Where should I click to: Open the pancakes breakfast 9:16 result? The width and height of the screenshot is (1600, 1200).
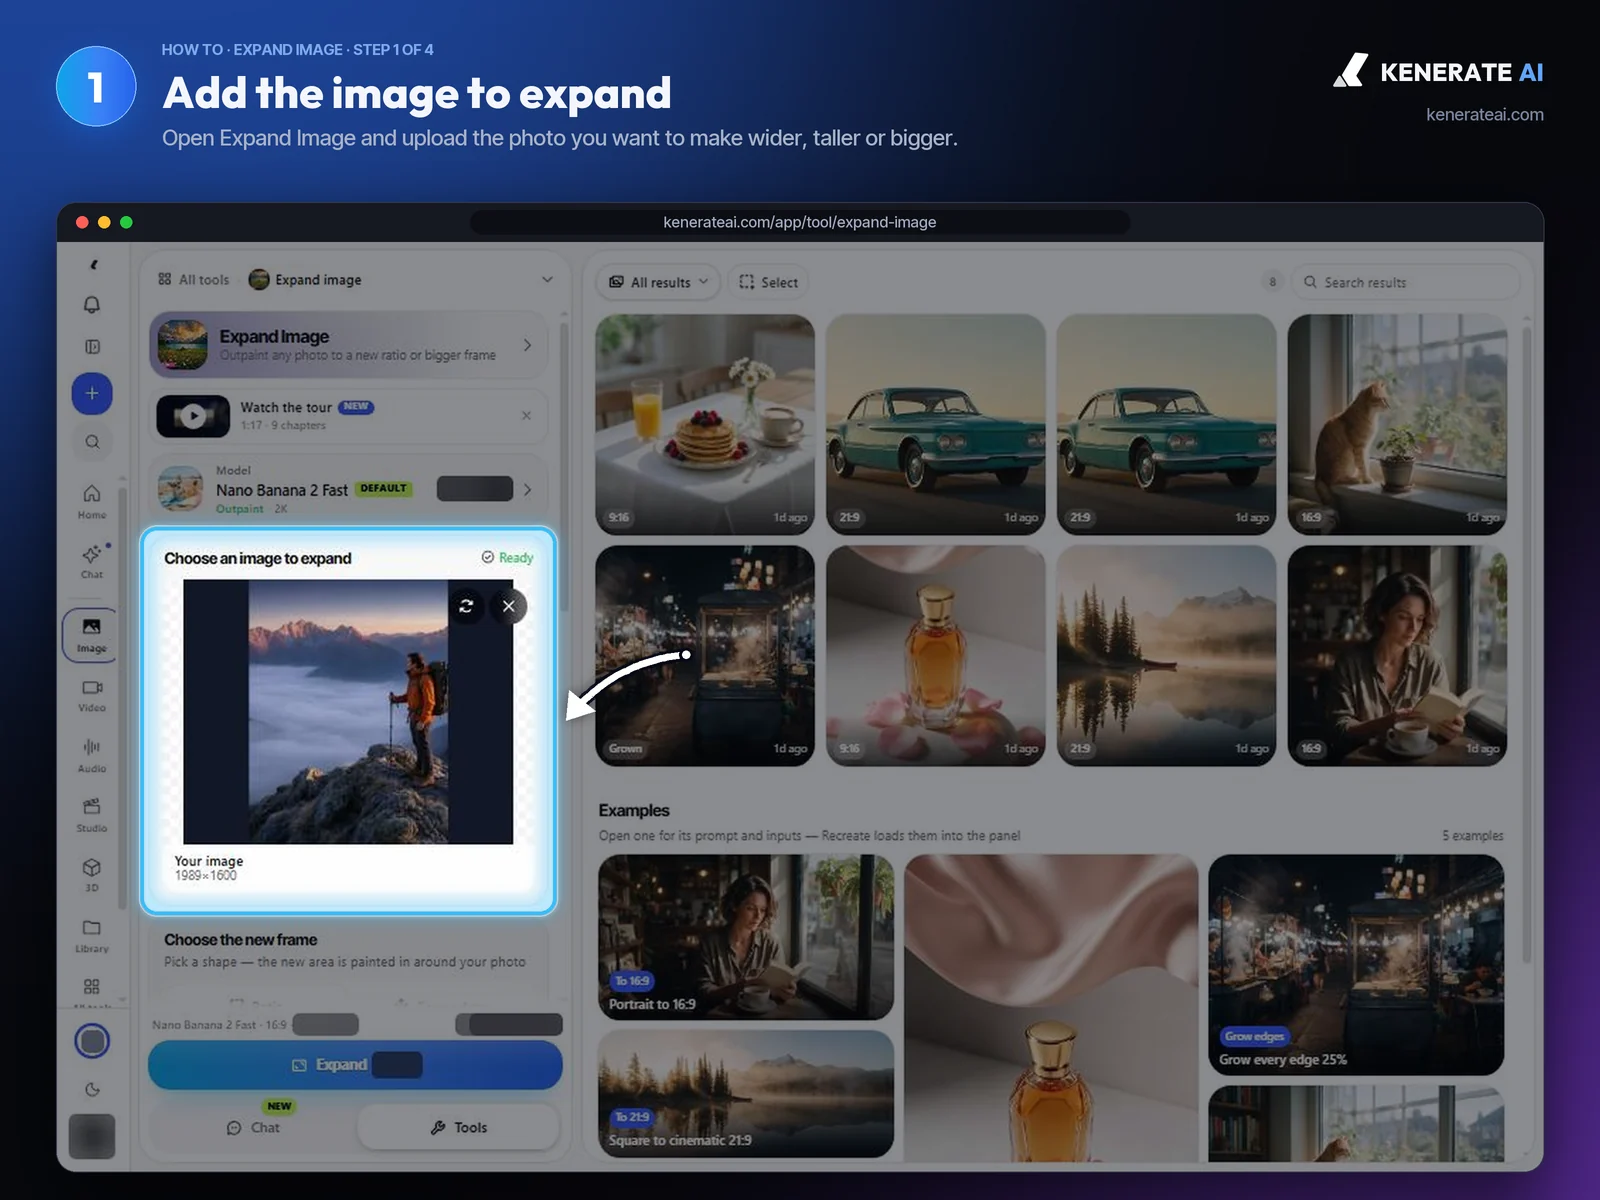coord(705,425)
